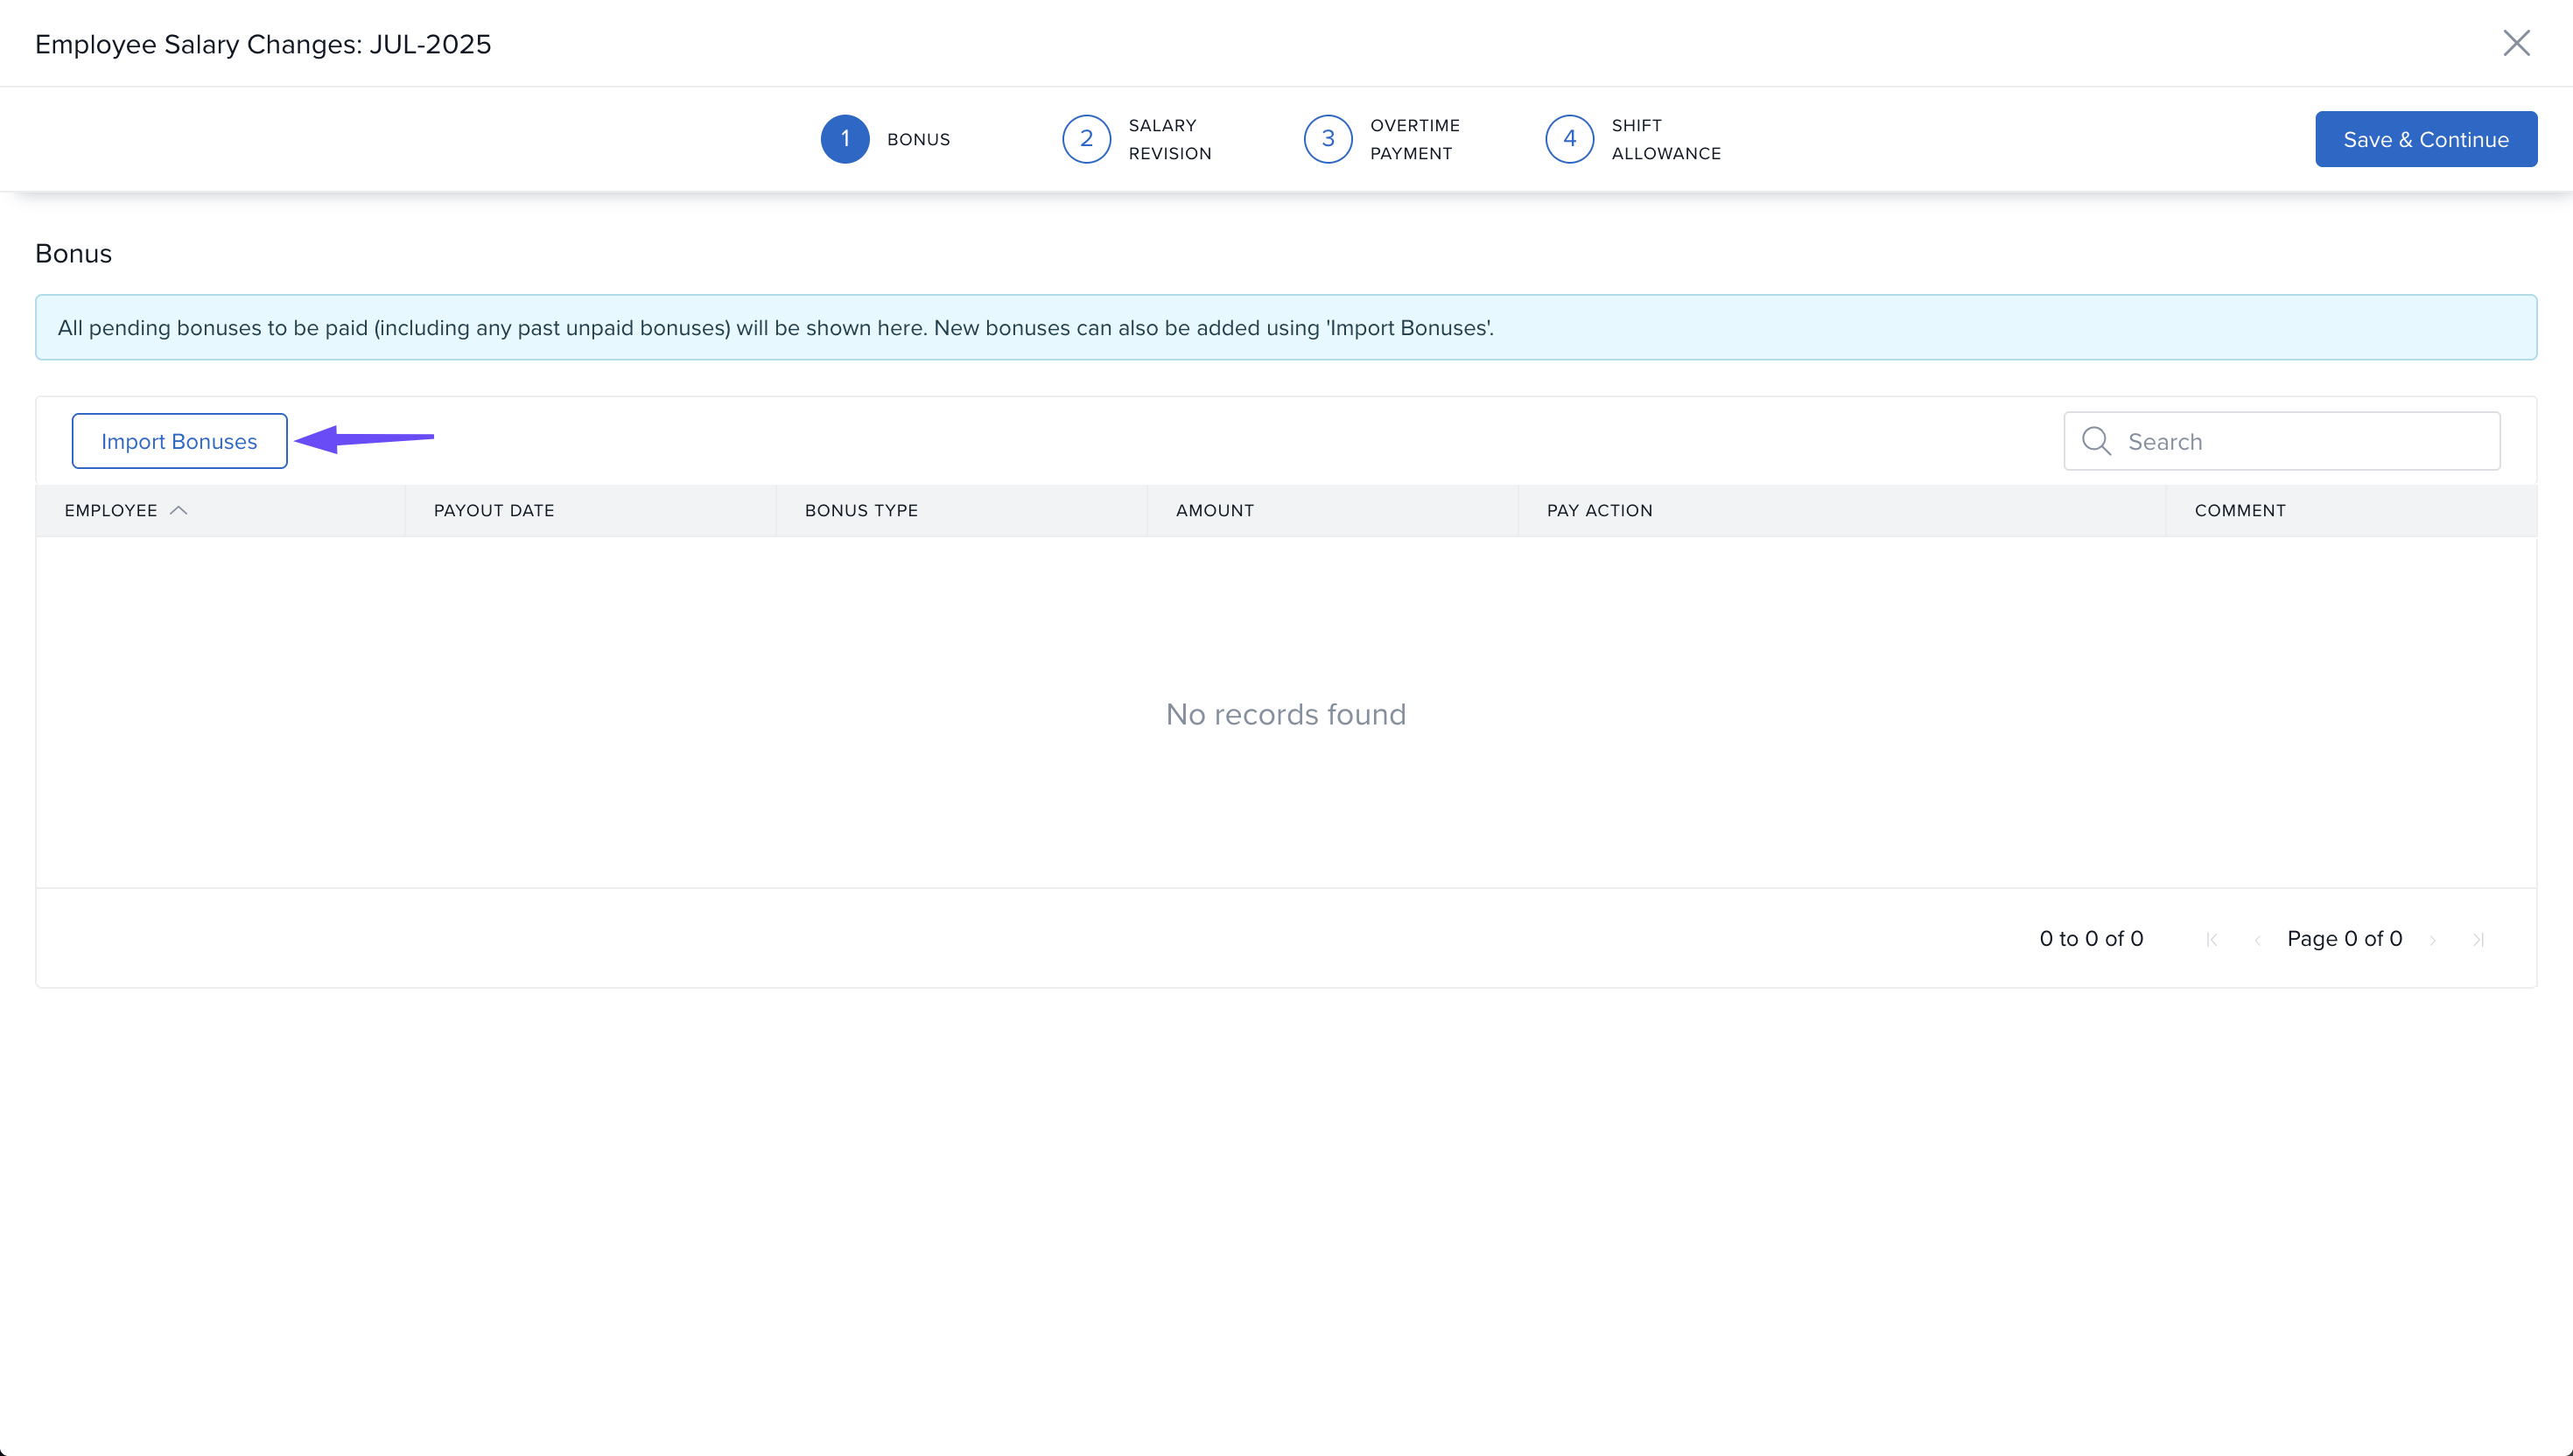Go to first page pagination icon
Screen dimensions: 2573x1456
pyautogui.click(x=2212, y=939)
